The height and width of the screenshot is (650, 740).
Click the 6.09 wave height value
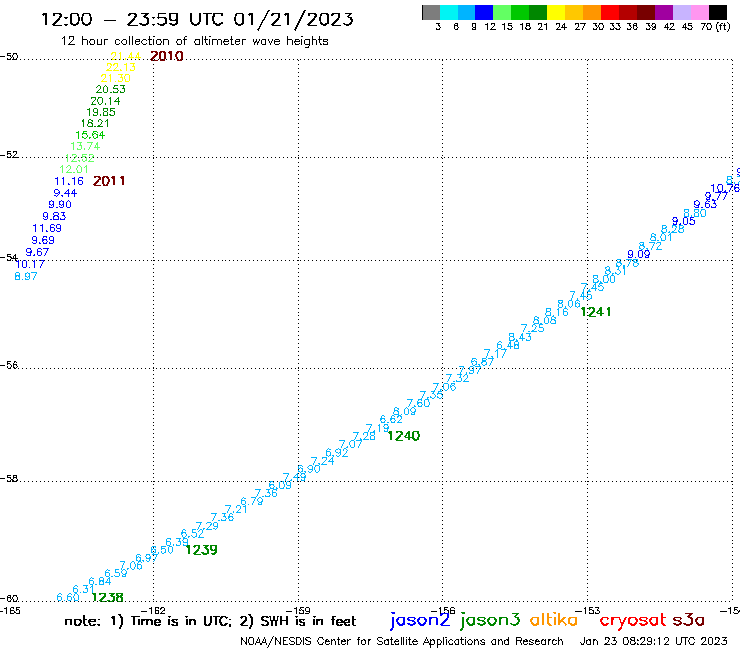coord(280,485)
